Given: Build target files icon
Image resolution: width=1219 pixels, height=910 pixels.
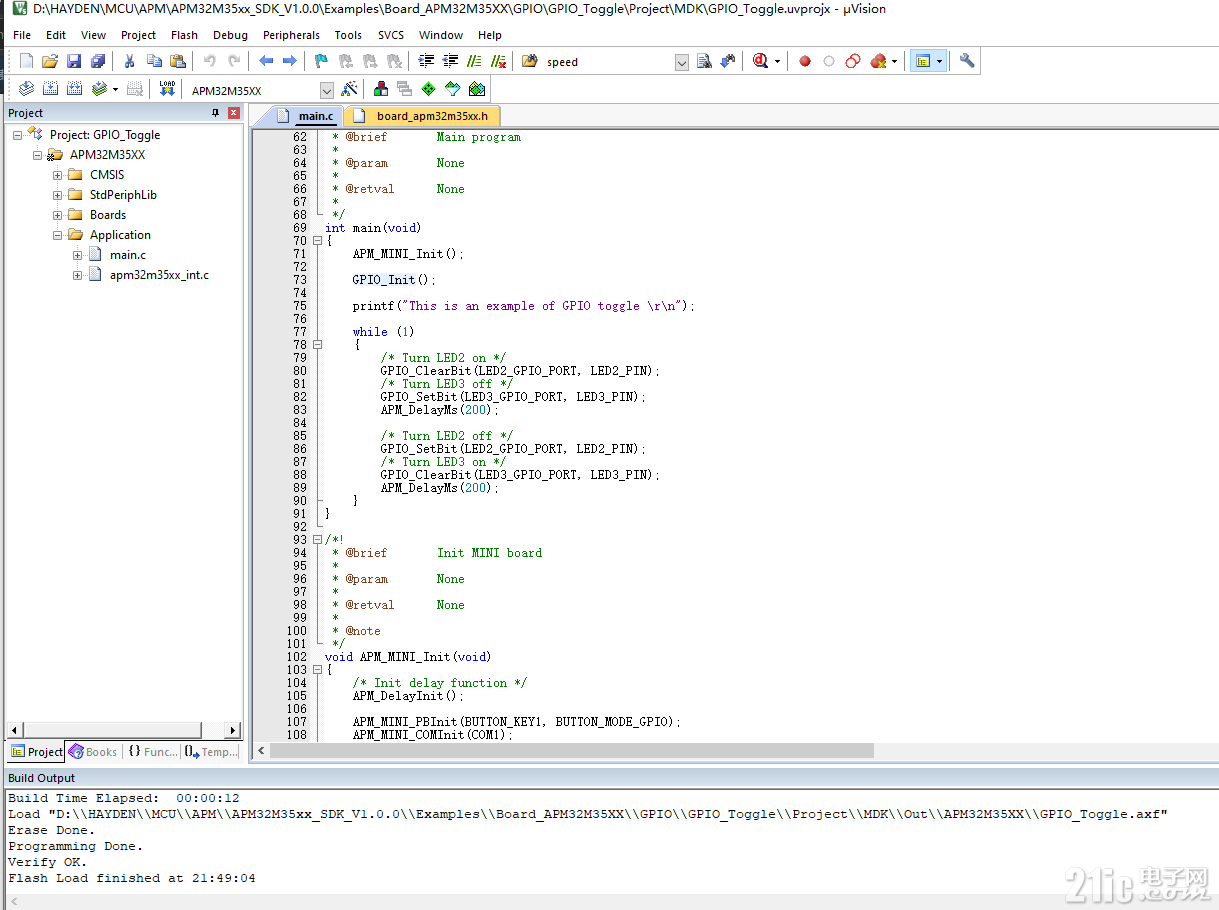Looking at the screenshot, I should click(50, 89).
